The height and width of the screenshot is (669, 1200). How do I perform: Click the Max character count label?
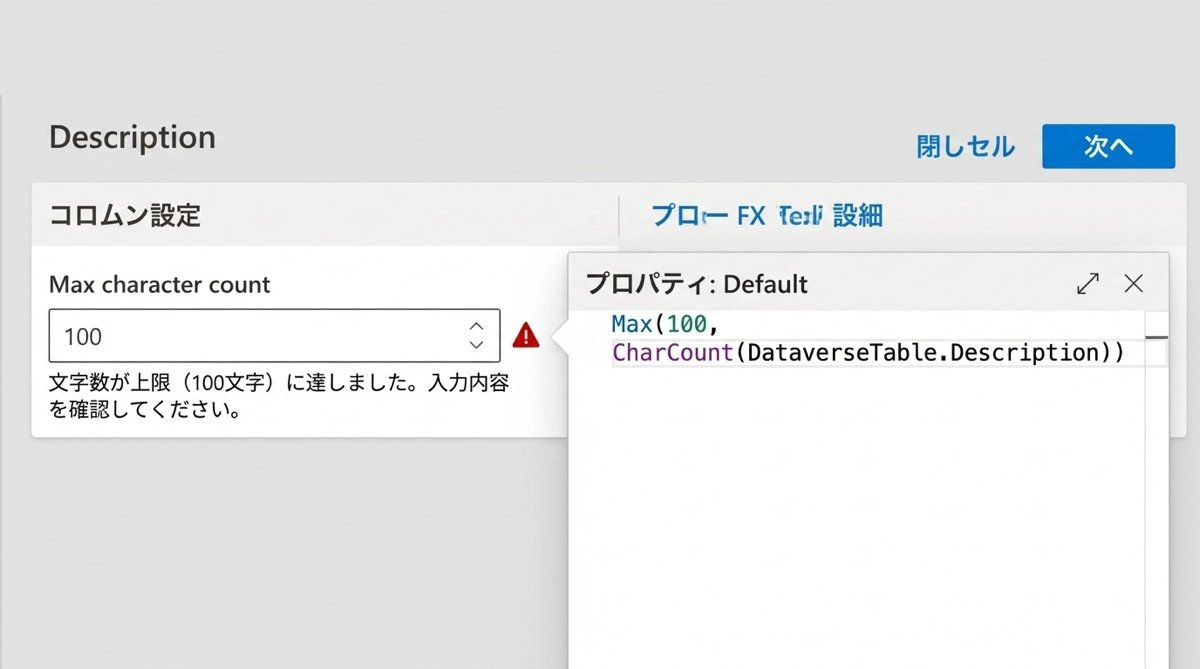coord(159,284)
